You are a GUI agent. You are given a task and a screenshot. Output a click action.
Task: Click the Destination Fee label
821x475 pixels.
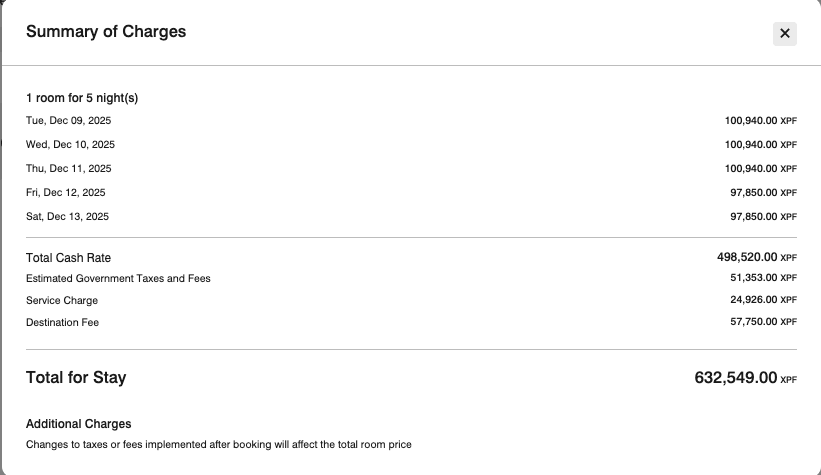click(x=62, y=323)
